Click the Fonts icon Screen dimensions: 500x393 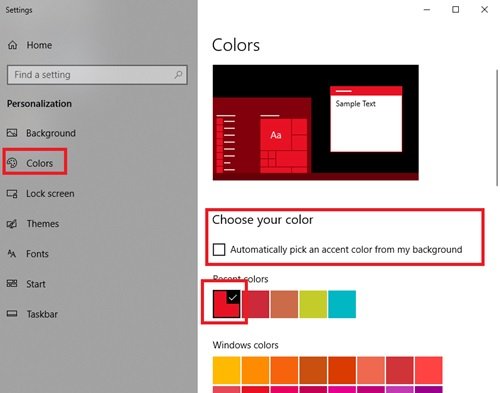(12, 254)
